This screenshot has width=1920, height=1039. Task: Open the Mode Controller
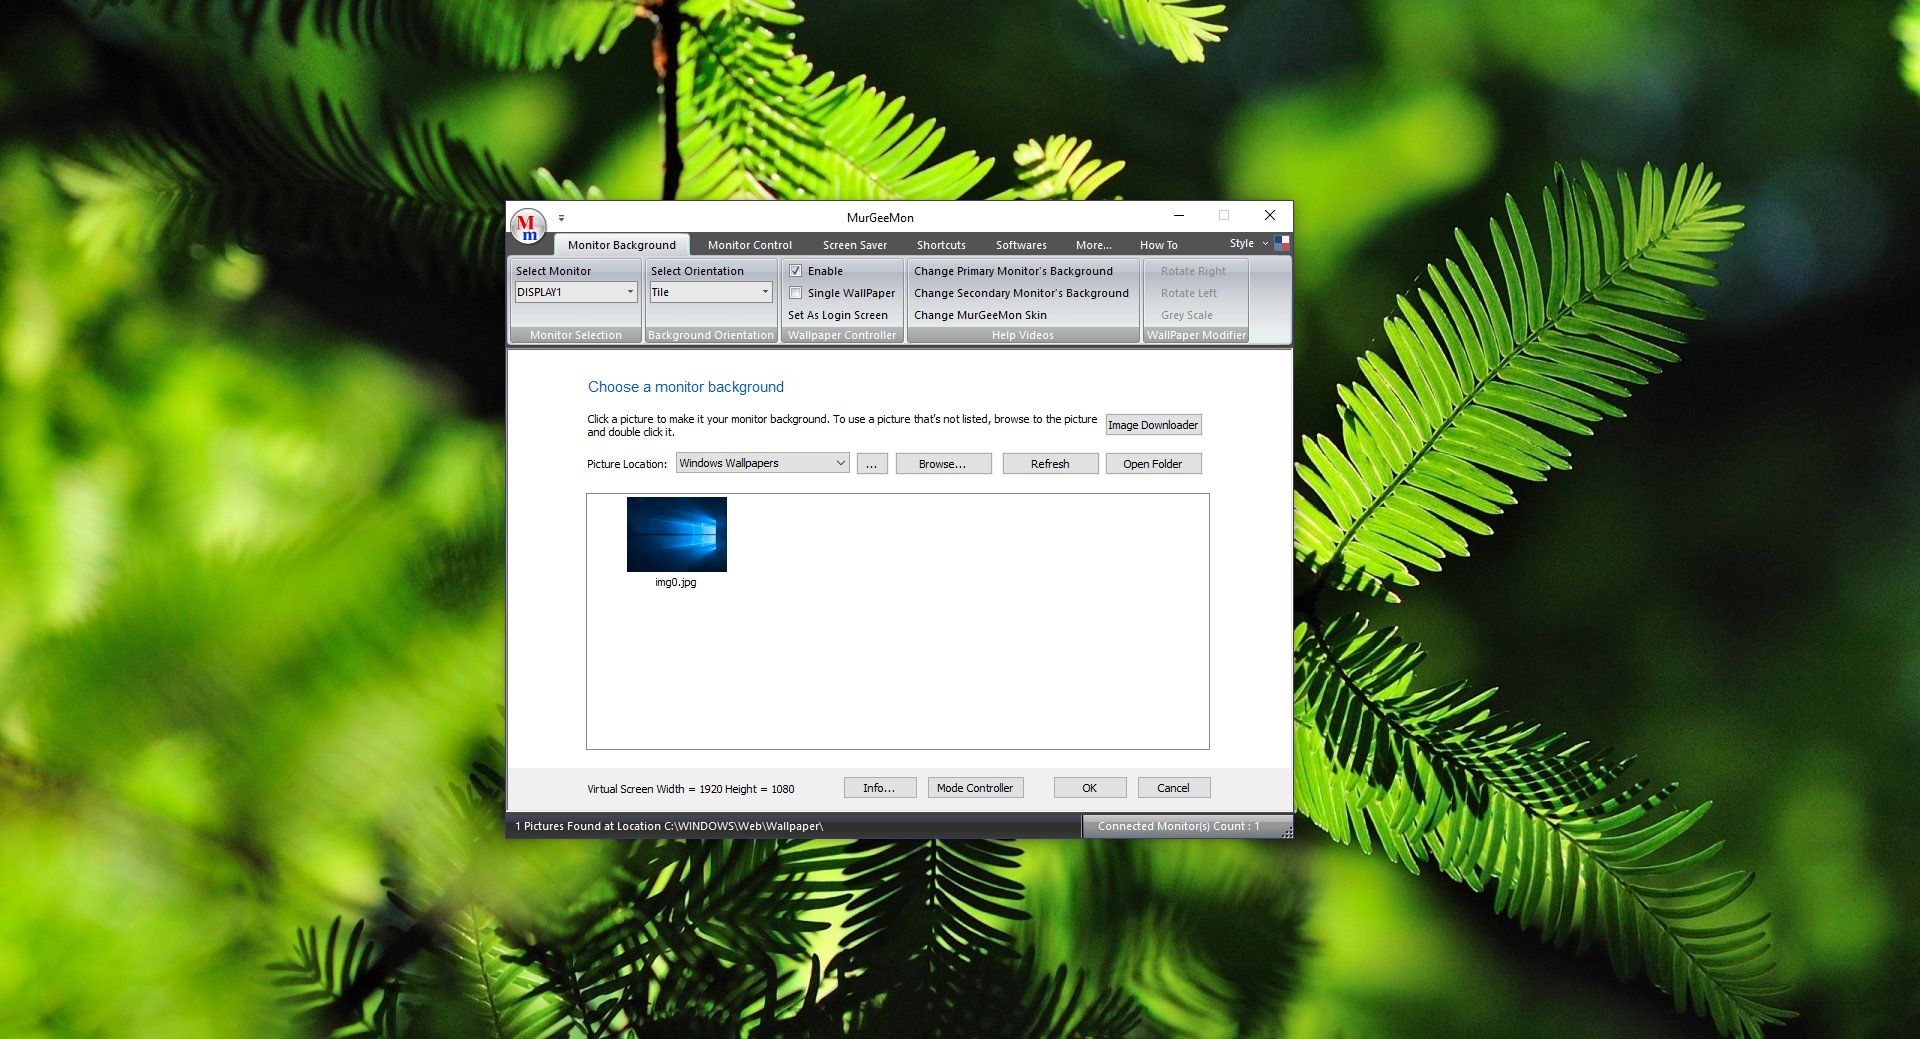point(975,787)
